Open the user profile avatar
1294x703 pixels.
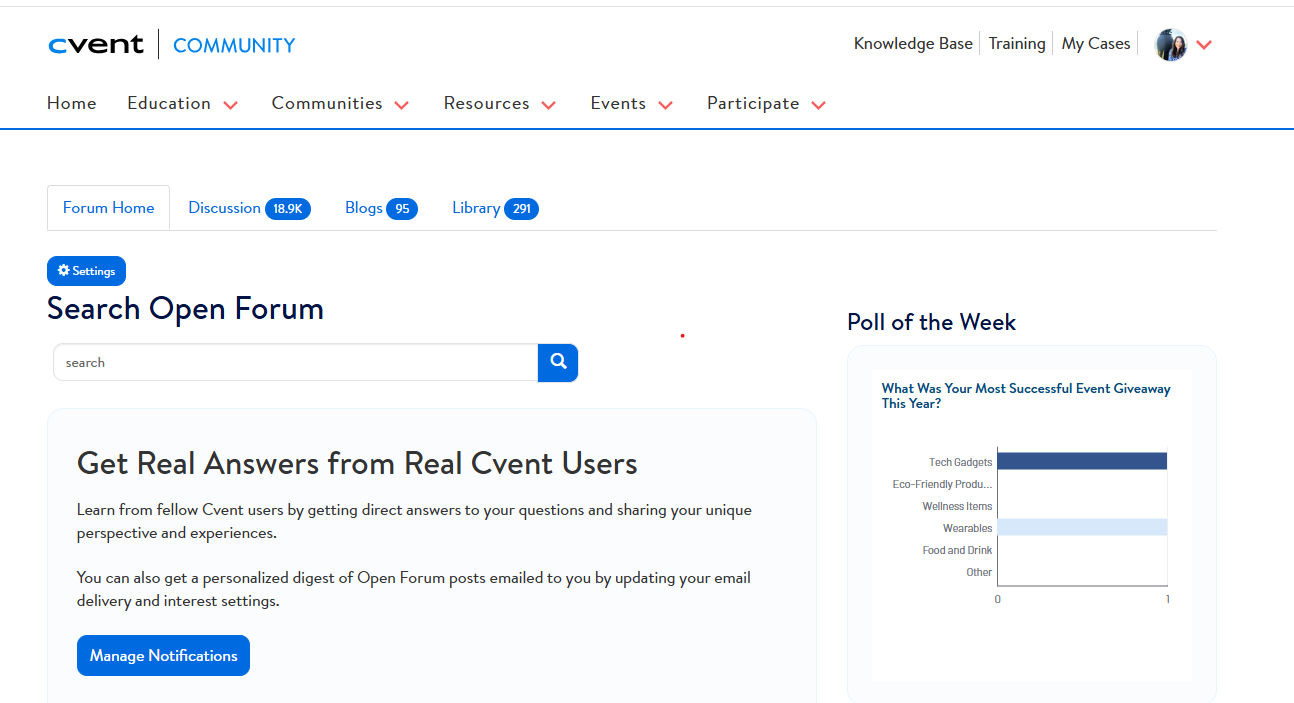pos(1170,45)
